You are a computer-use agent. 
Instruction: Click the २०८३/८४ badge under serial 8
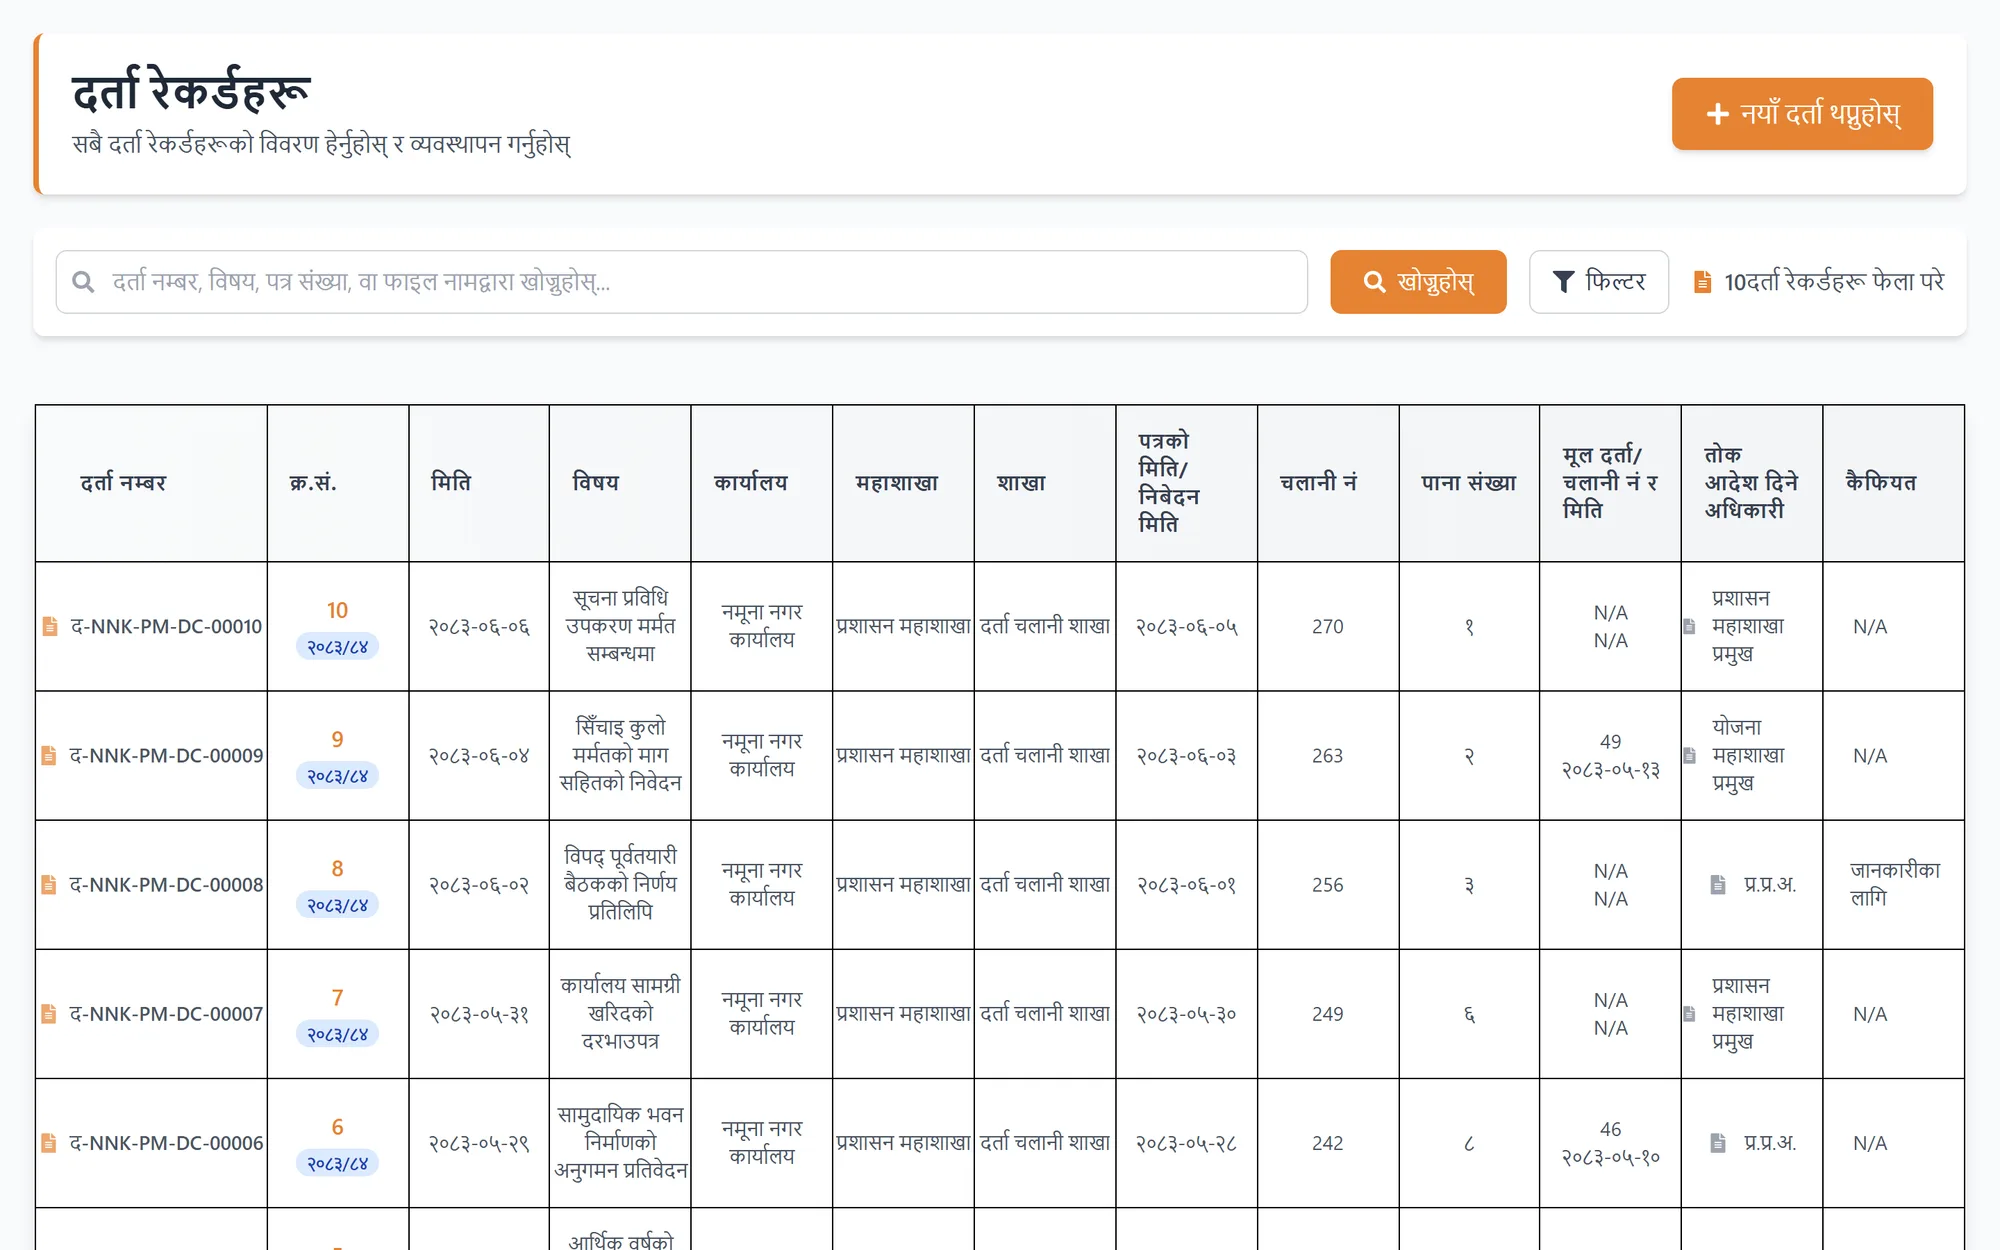tap(337, 905)
